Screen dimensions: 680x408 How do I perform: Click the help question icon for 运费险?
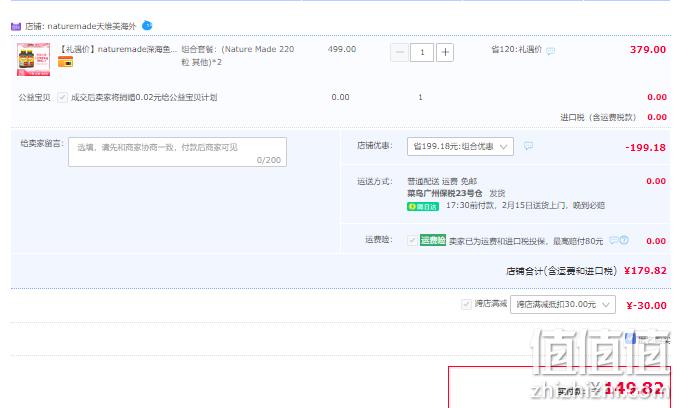624,240
